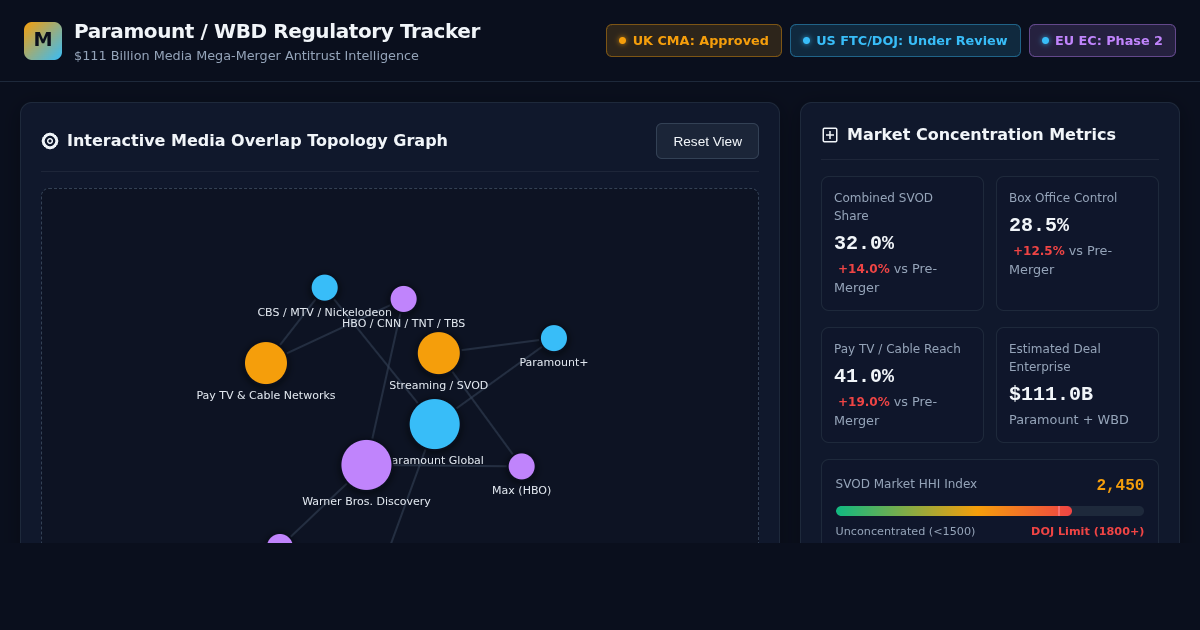Click the +19.0% vs Pre-Merger change
This screenshot has height=630, width=1200.
coord(886,411)
